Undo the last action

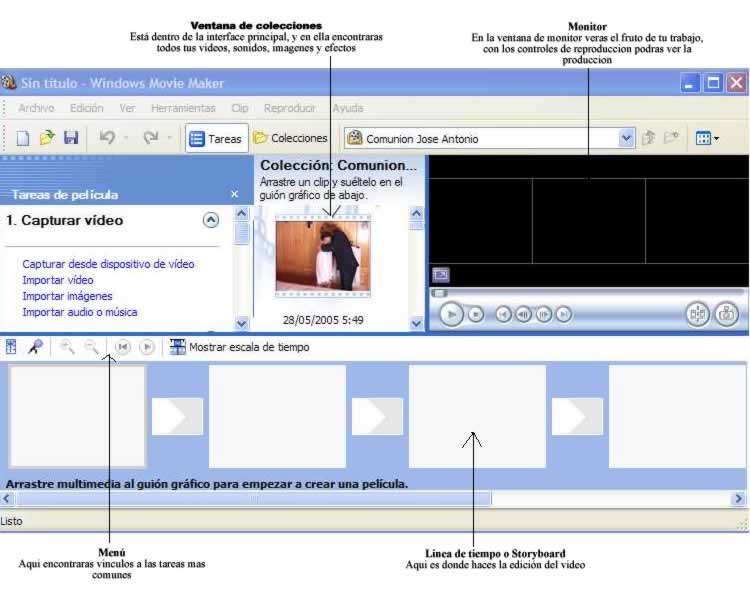point(107,138)
